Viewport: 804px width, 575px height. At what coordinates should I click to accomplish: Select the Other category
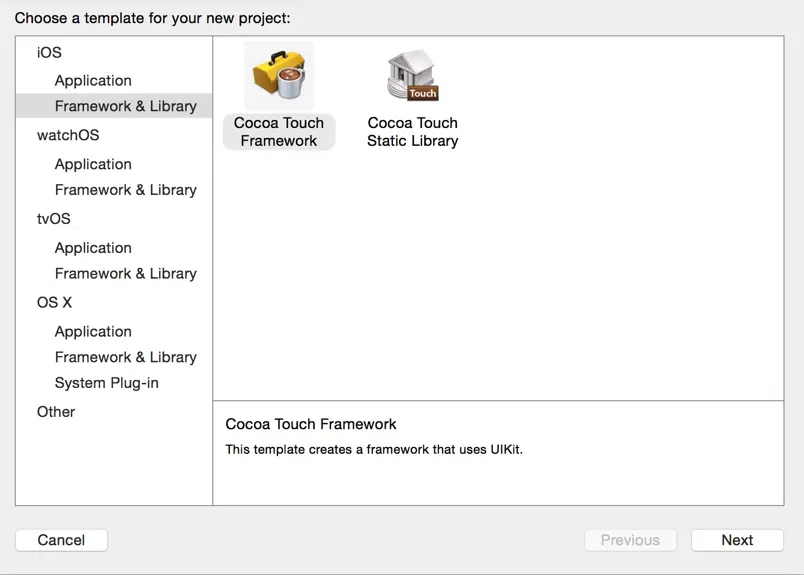click(x=56, y=411)
